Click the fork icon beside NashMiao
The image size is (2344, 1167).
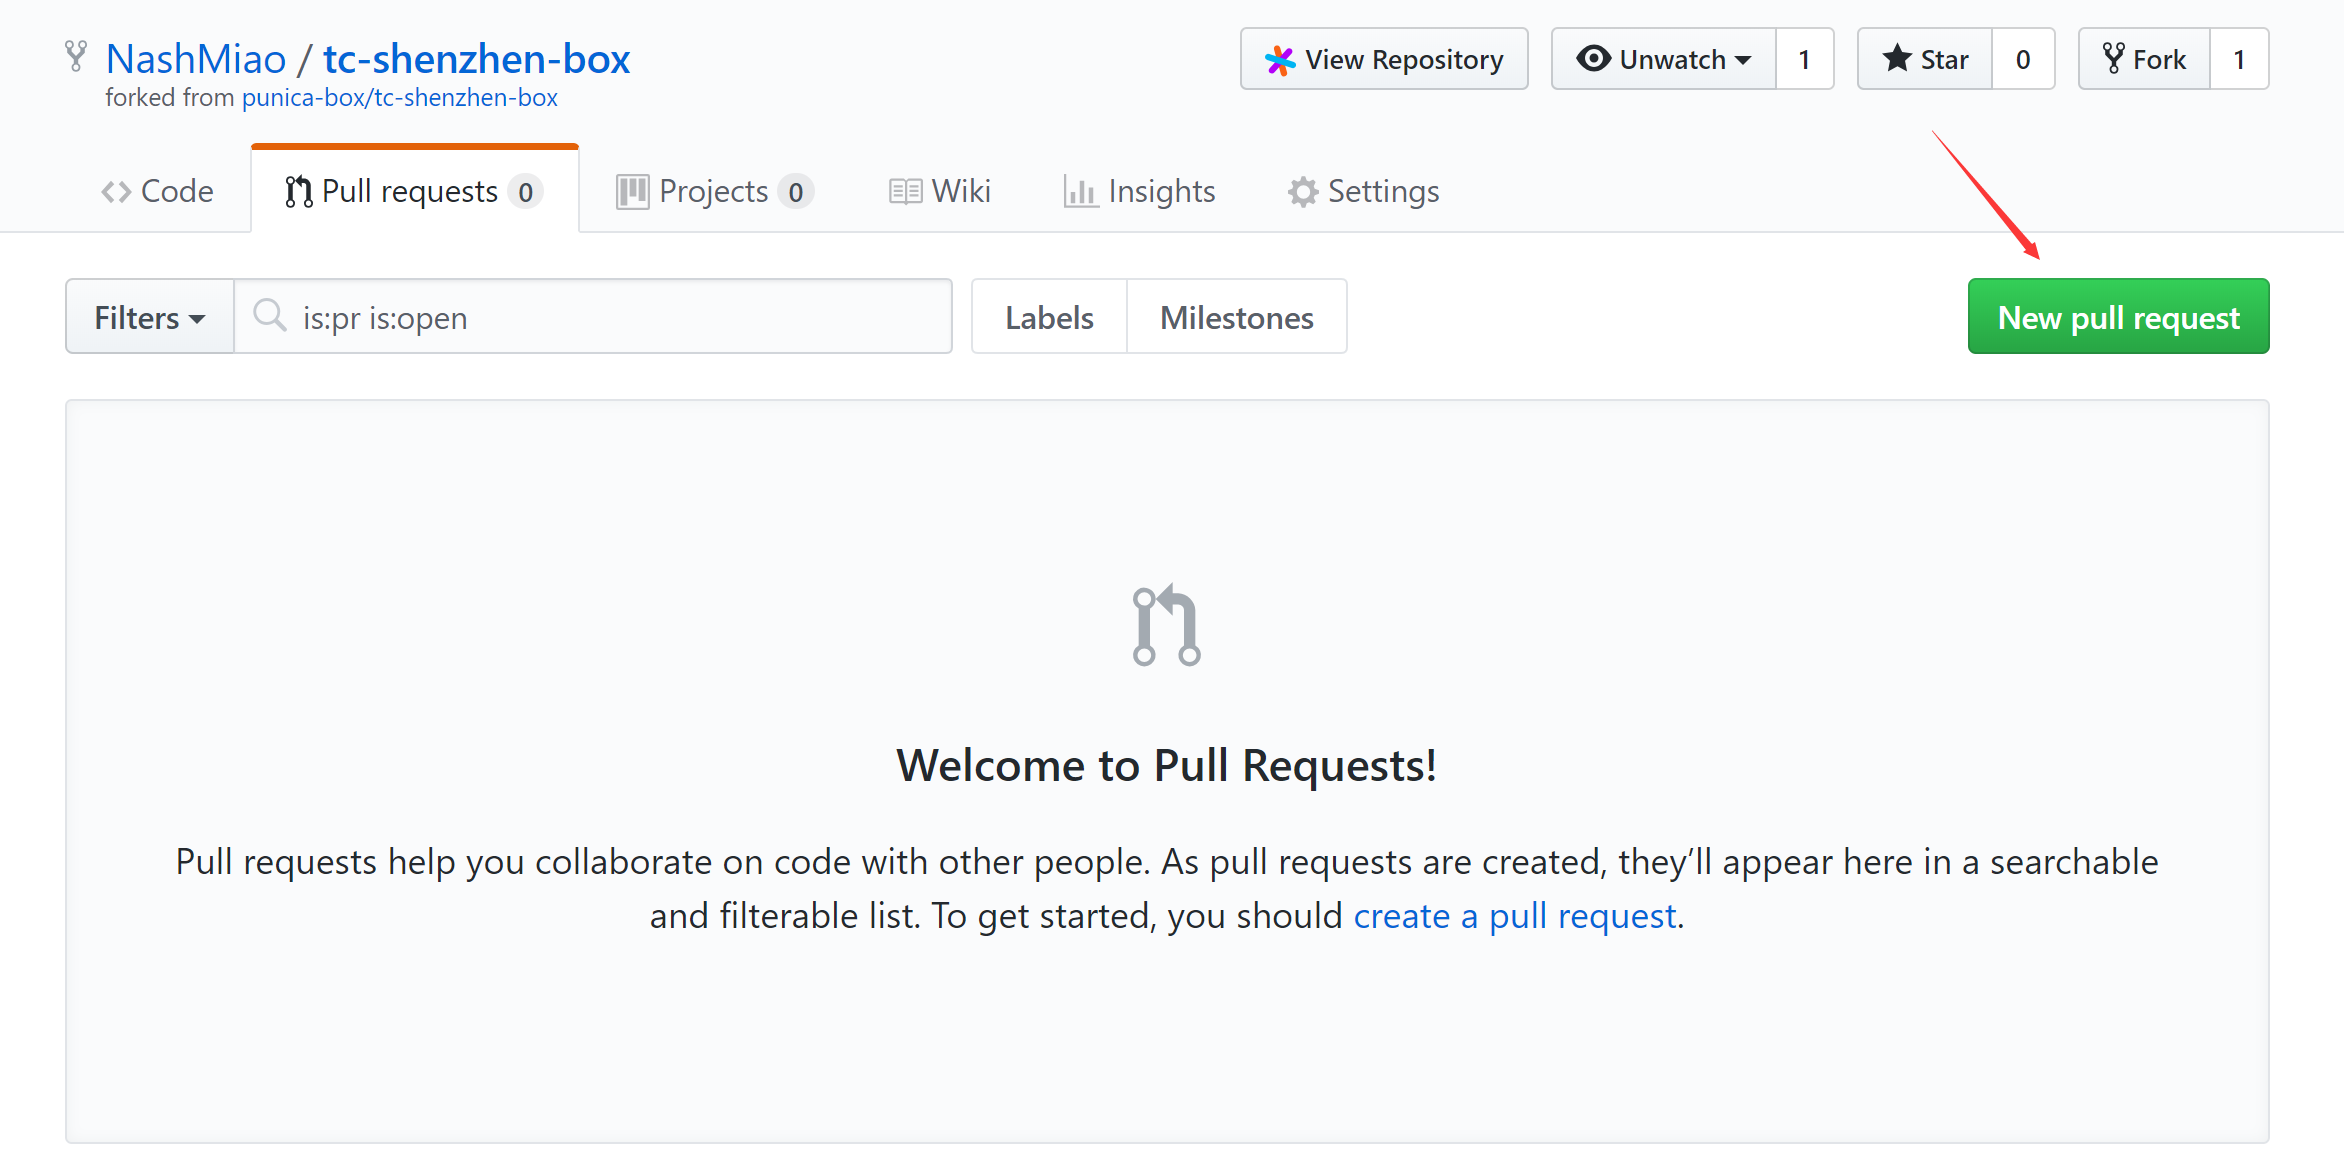pos(75,56)
